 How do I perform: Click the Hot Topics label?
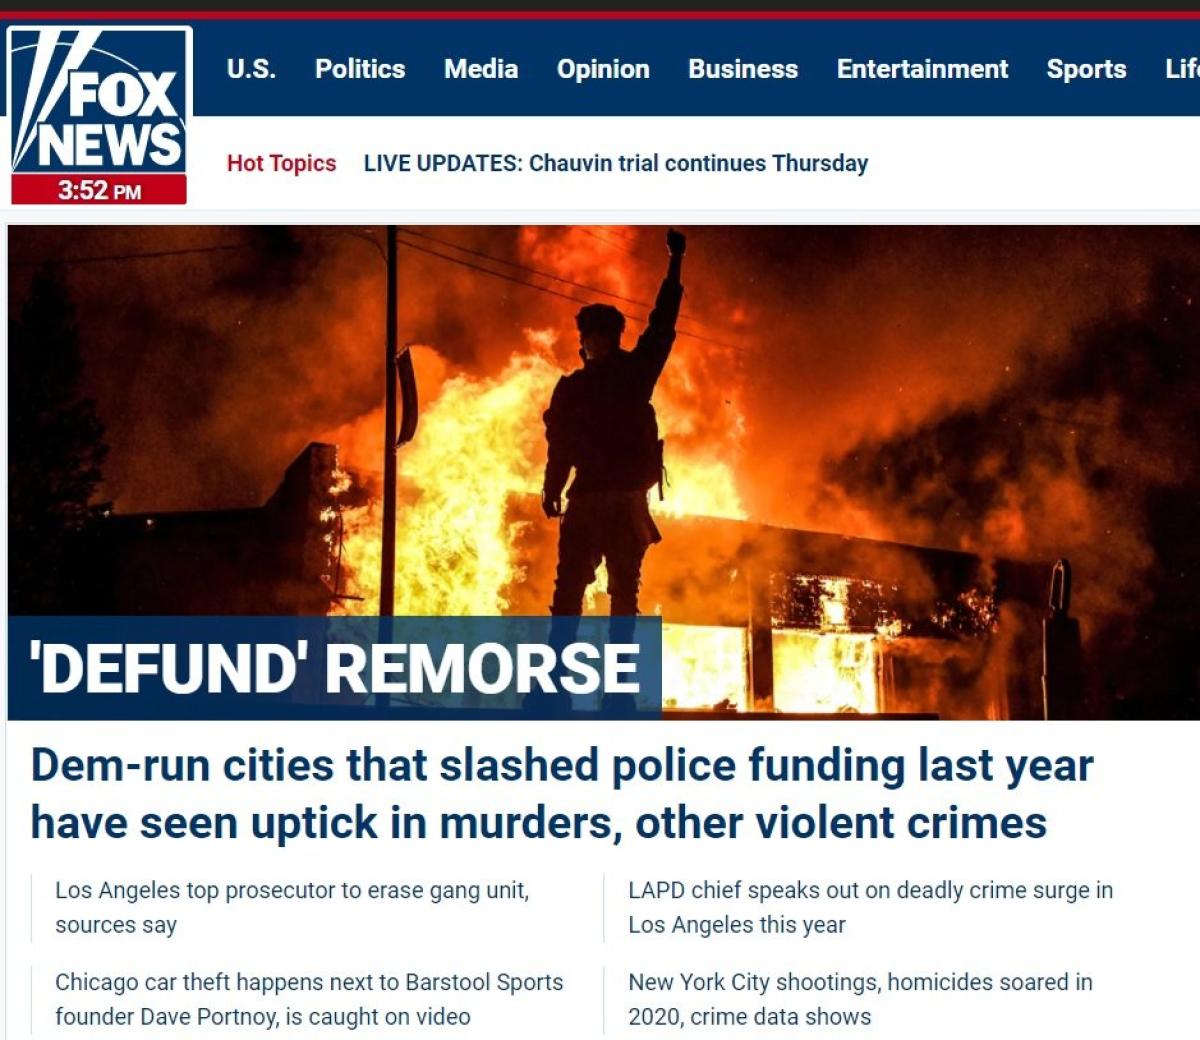click(281, 163)
